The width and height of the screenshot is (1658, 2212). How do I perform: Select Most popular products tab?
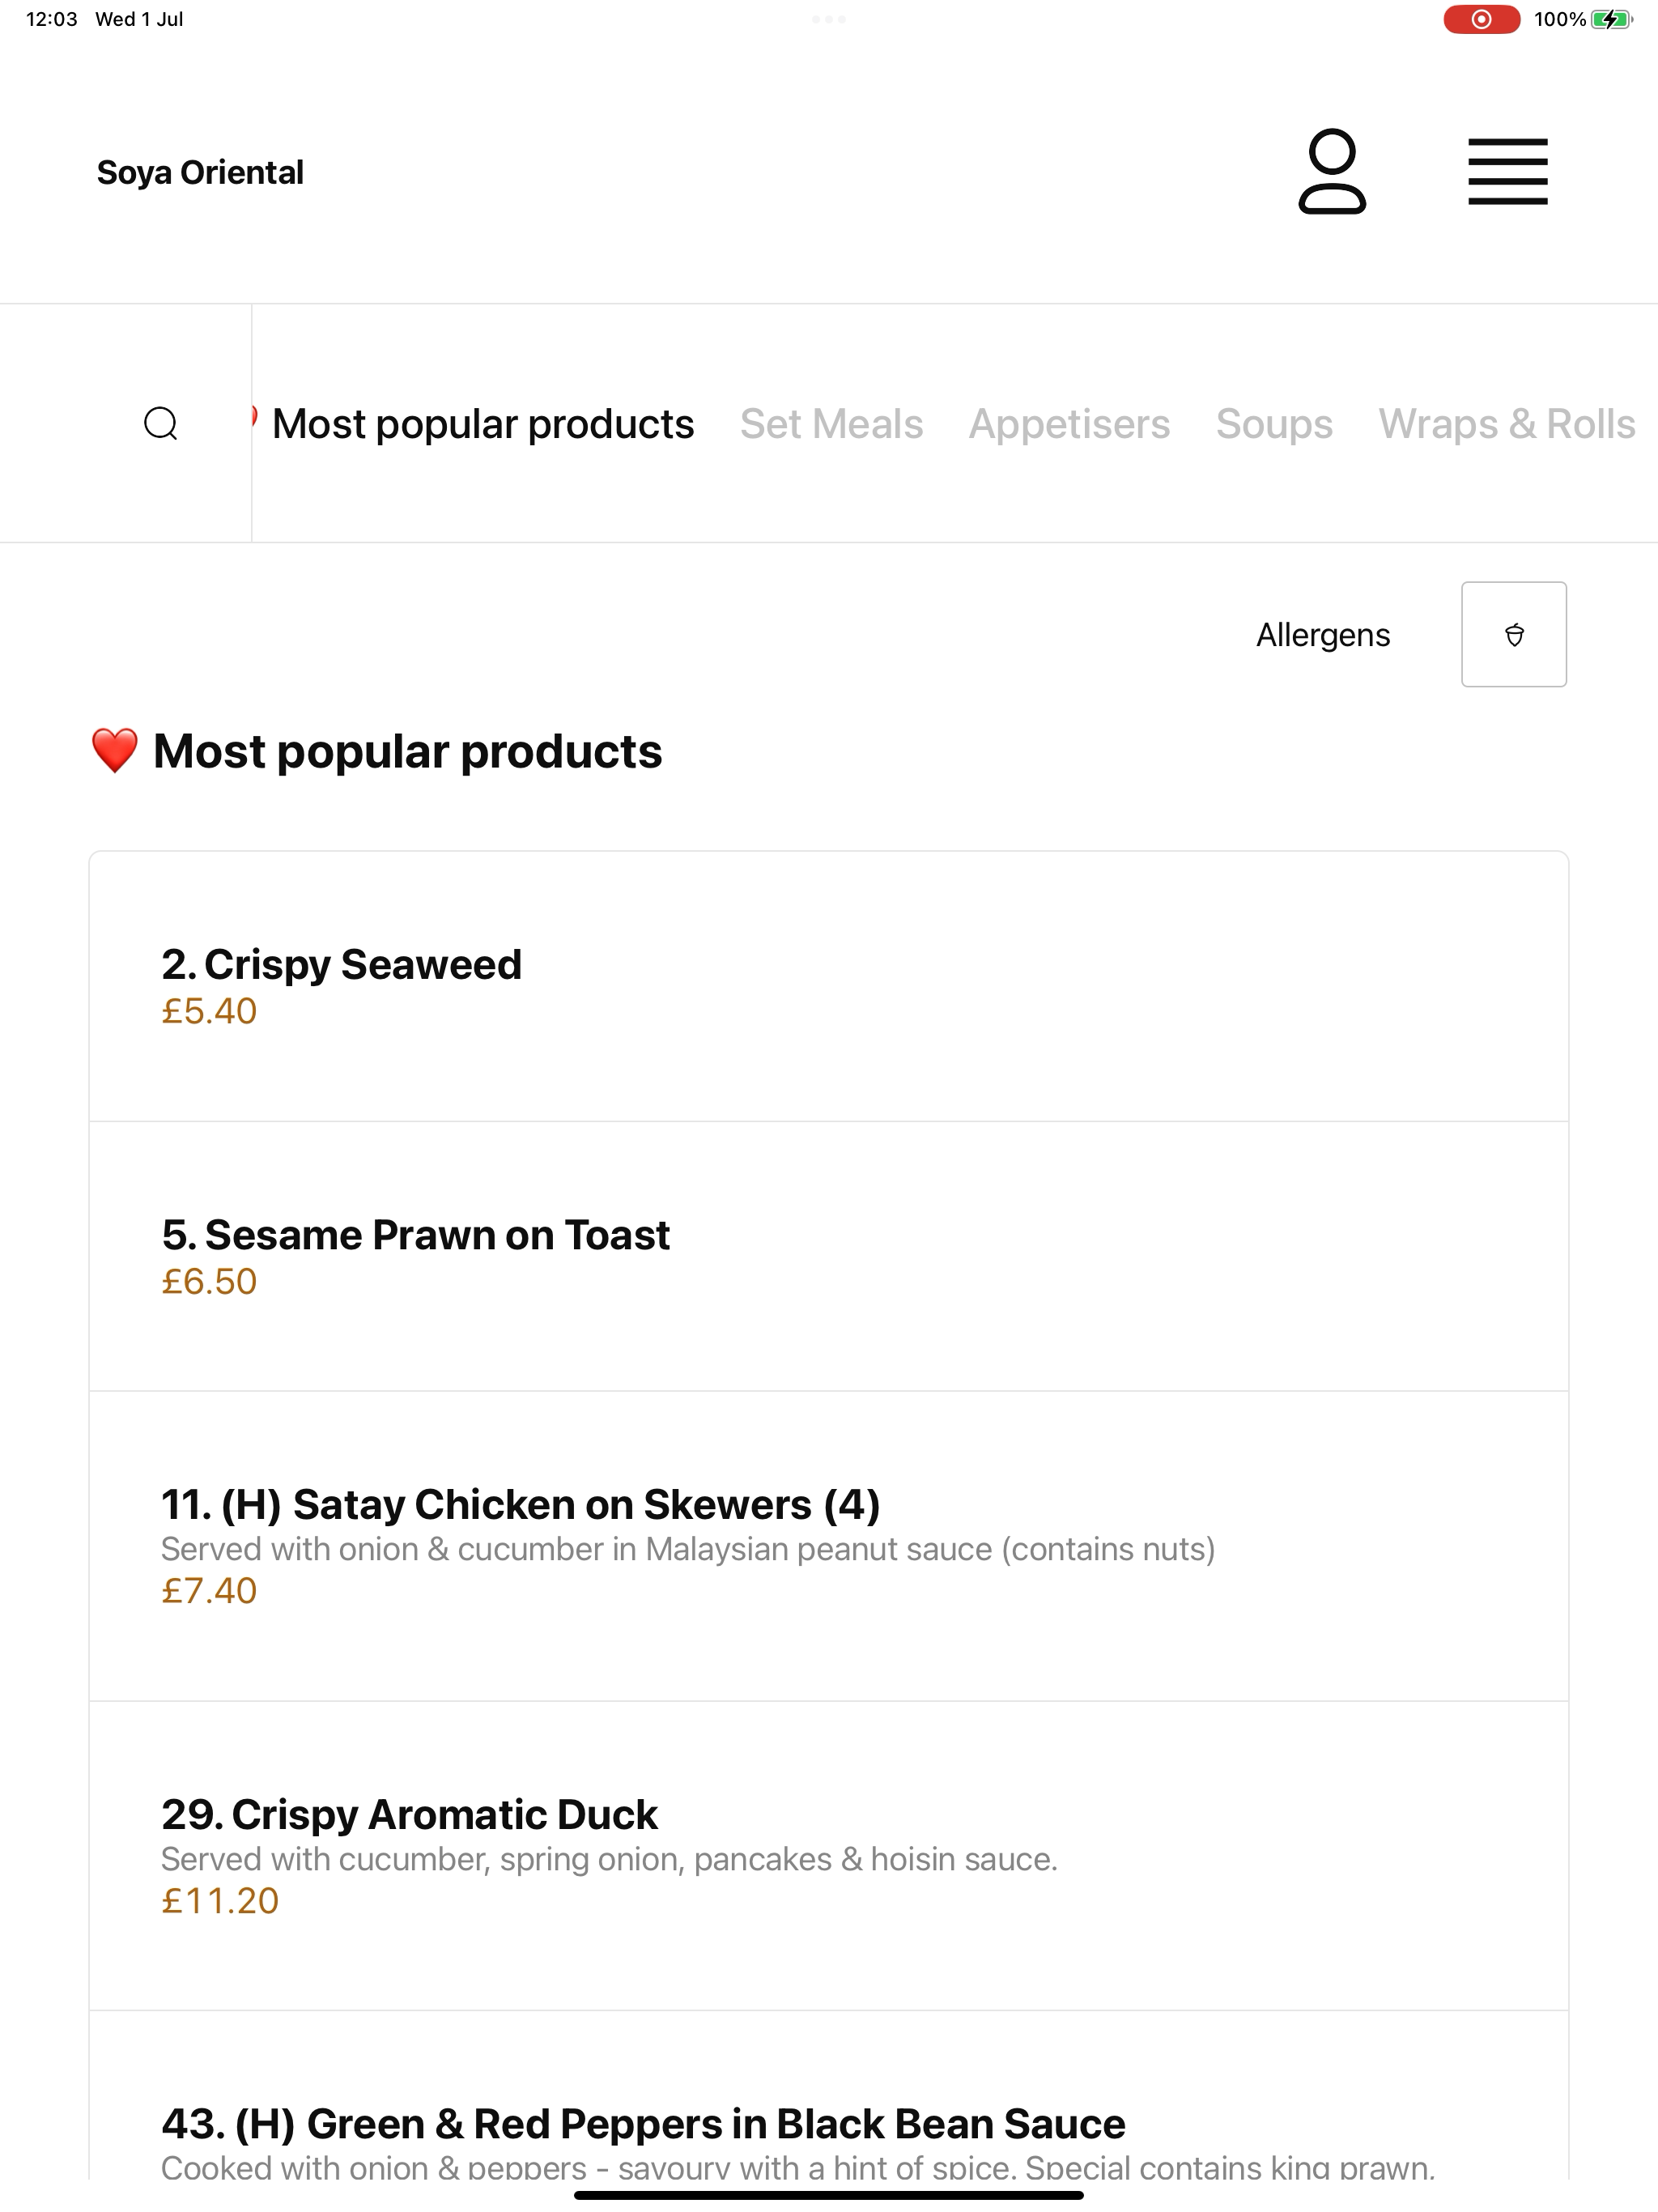[483, 424]
